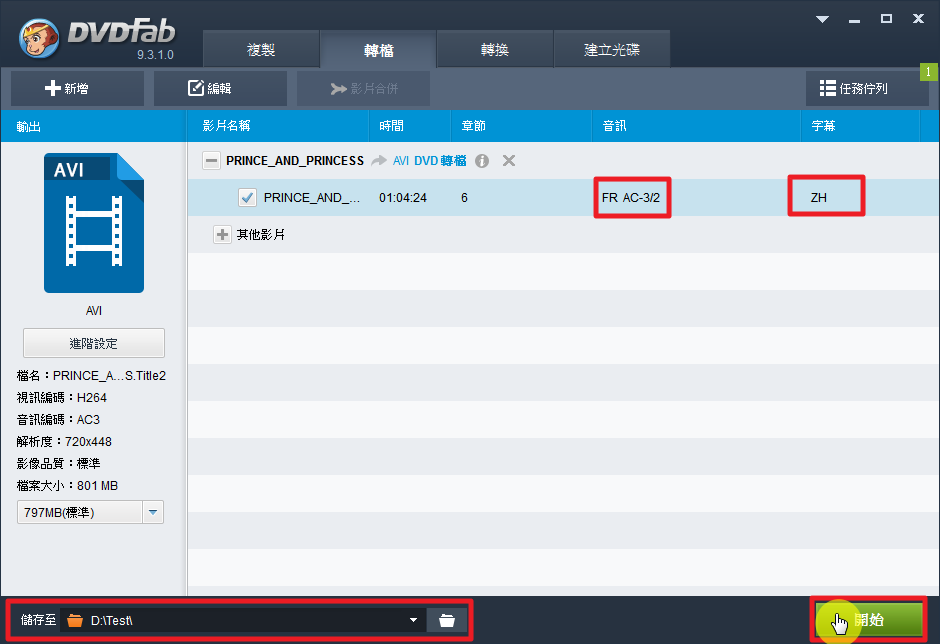Image resolution: width=940 pixels, height=644 pixels.
Task: Click the large AVI file format icon
Action: (x=94, y=223)
